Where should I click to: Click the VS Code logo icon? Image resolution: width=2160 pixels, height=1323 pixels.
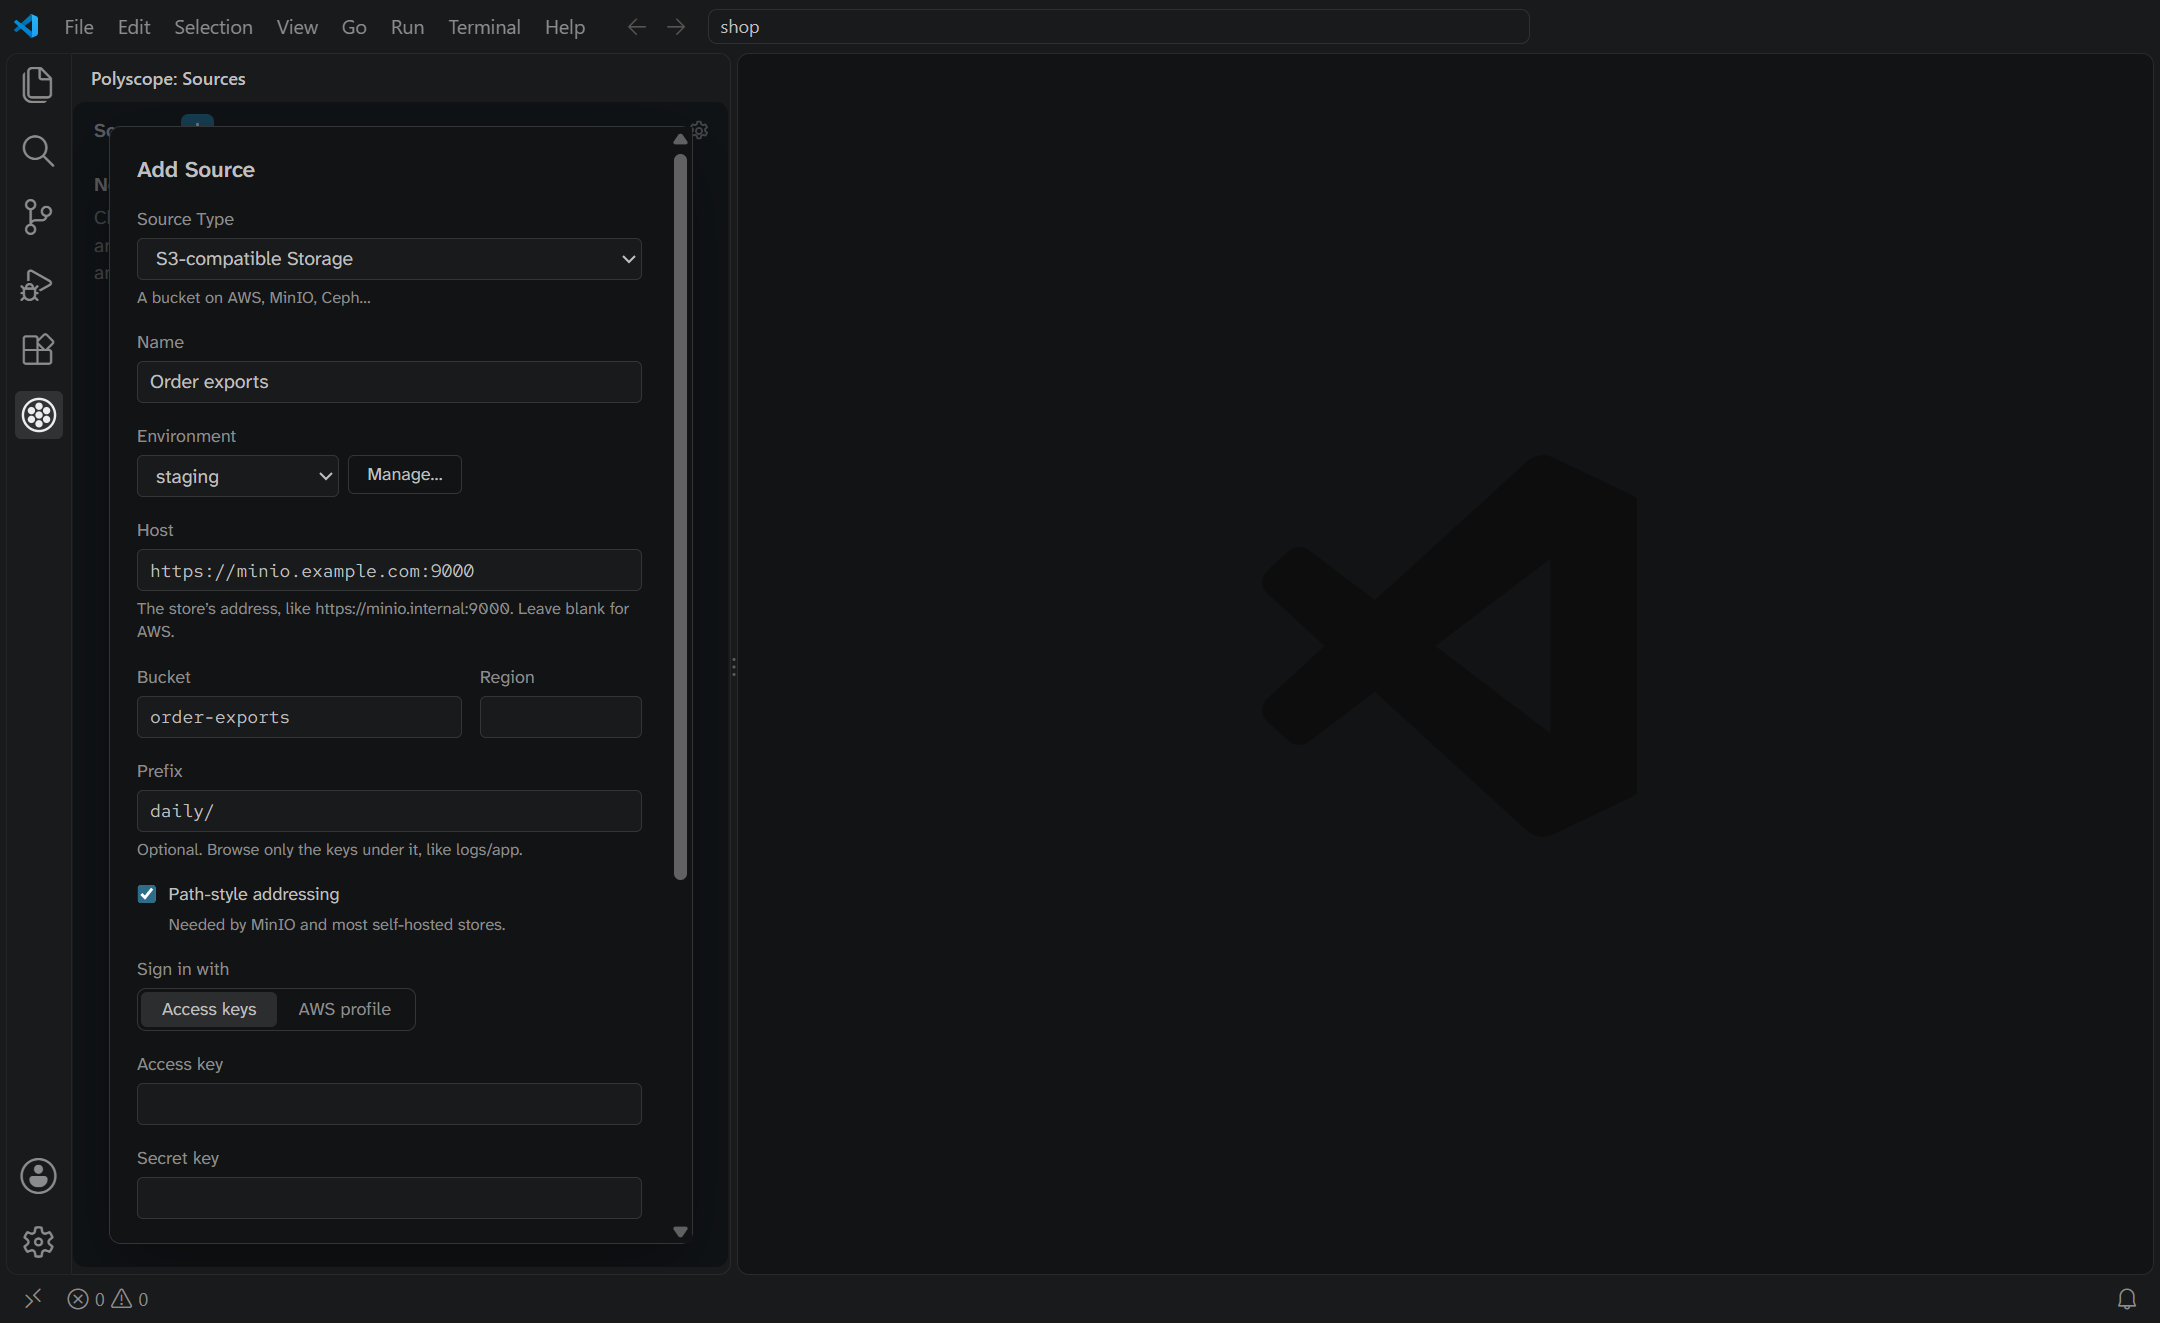27,27
